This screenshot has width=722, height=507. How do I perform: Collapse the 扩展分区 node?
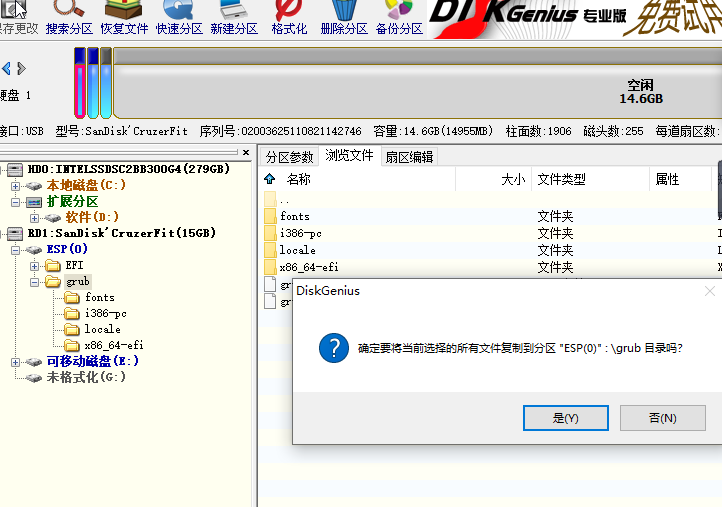[16, 202]
